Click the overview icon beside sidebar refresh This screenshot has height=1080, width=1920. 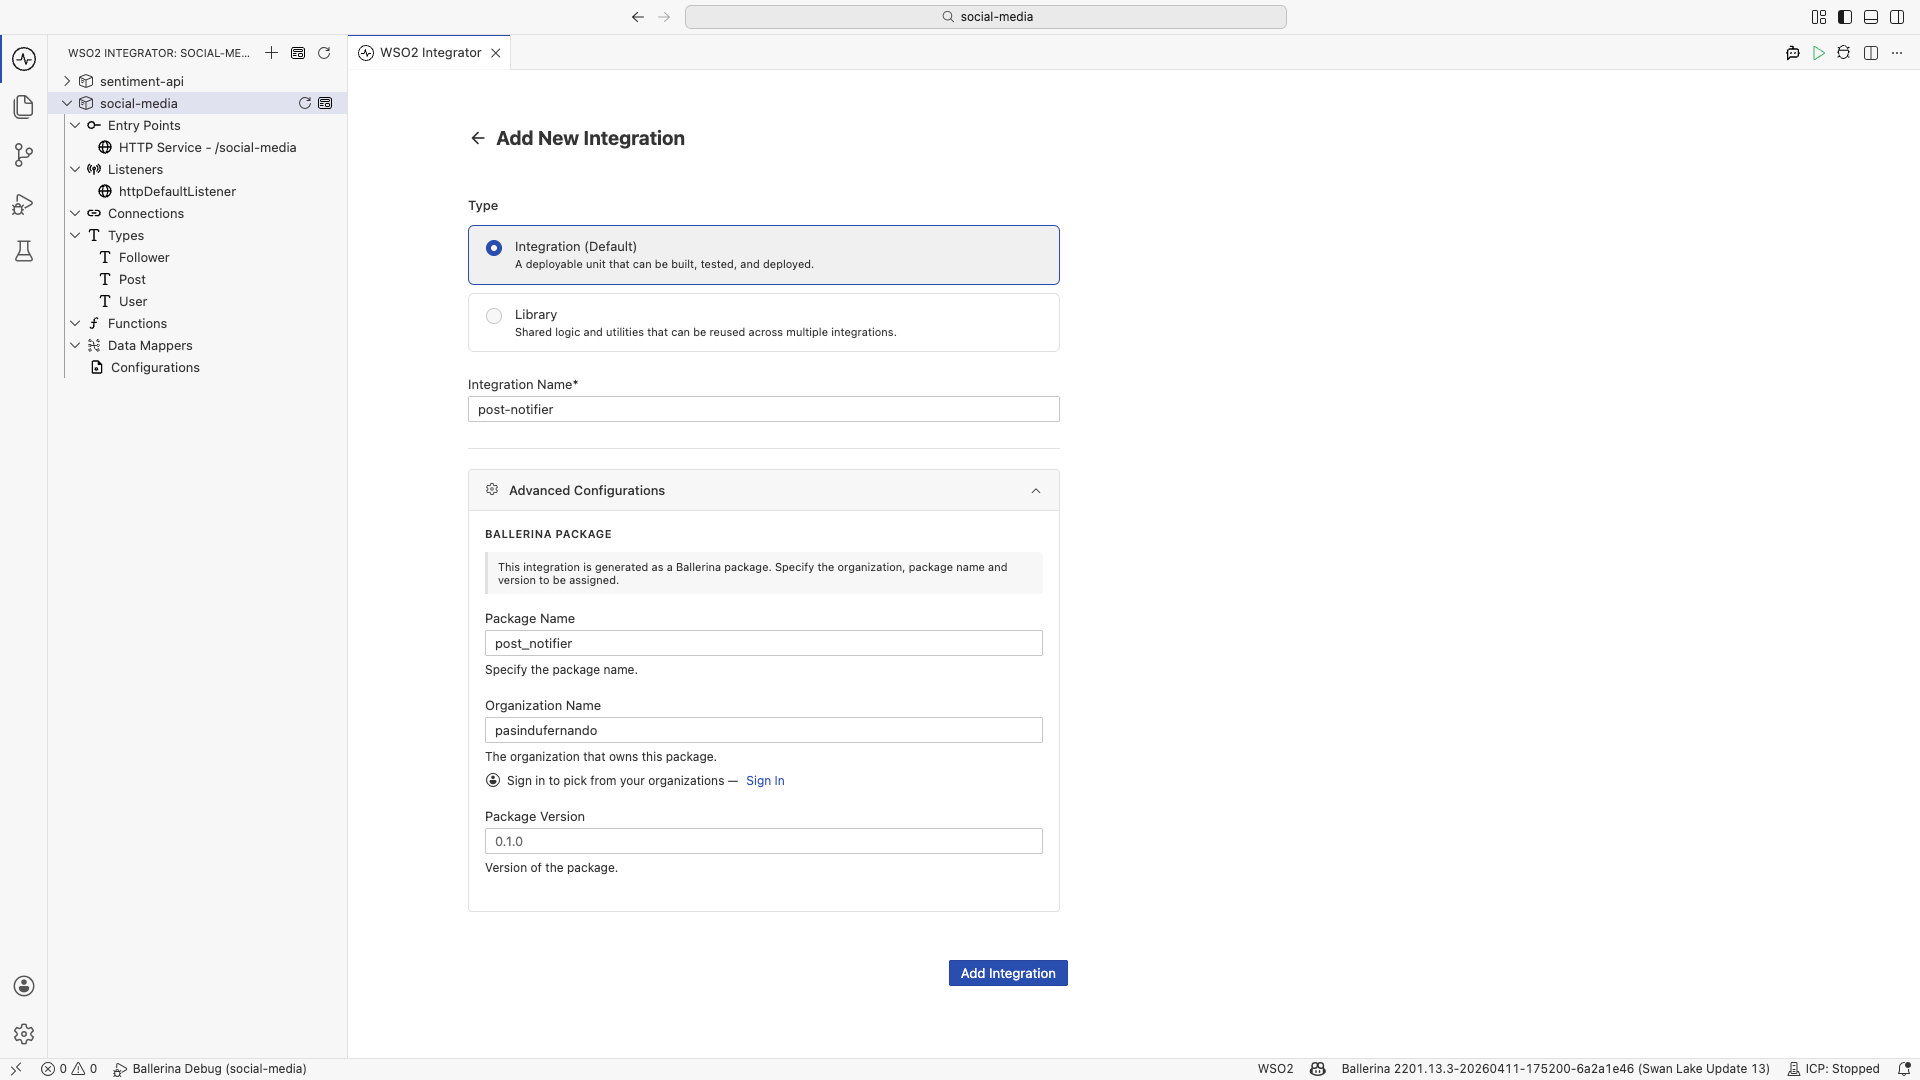pyautogui.click(x=298, y=53)
